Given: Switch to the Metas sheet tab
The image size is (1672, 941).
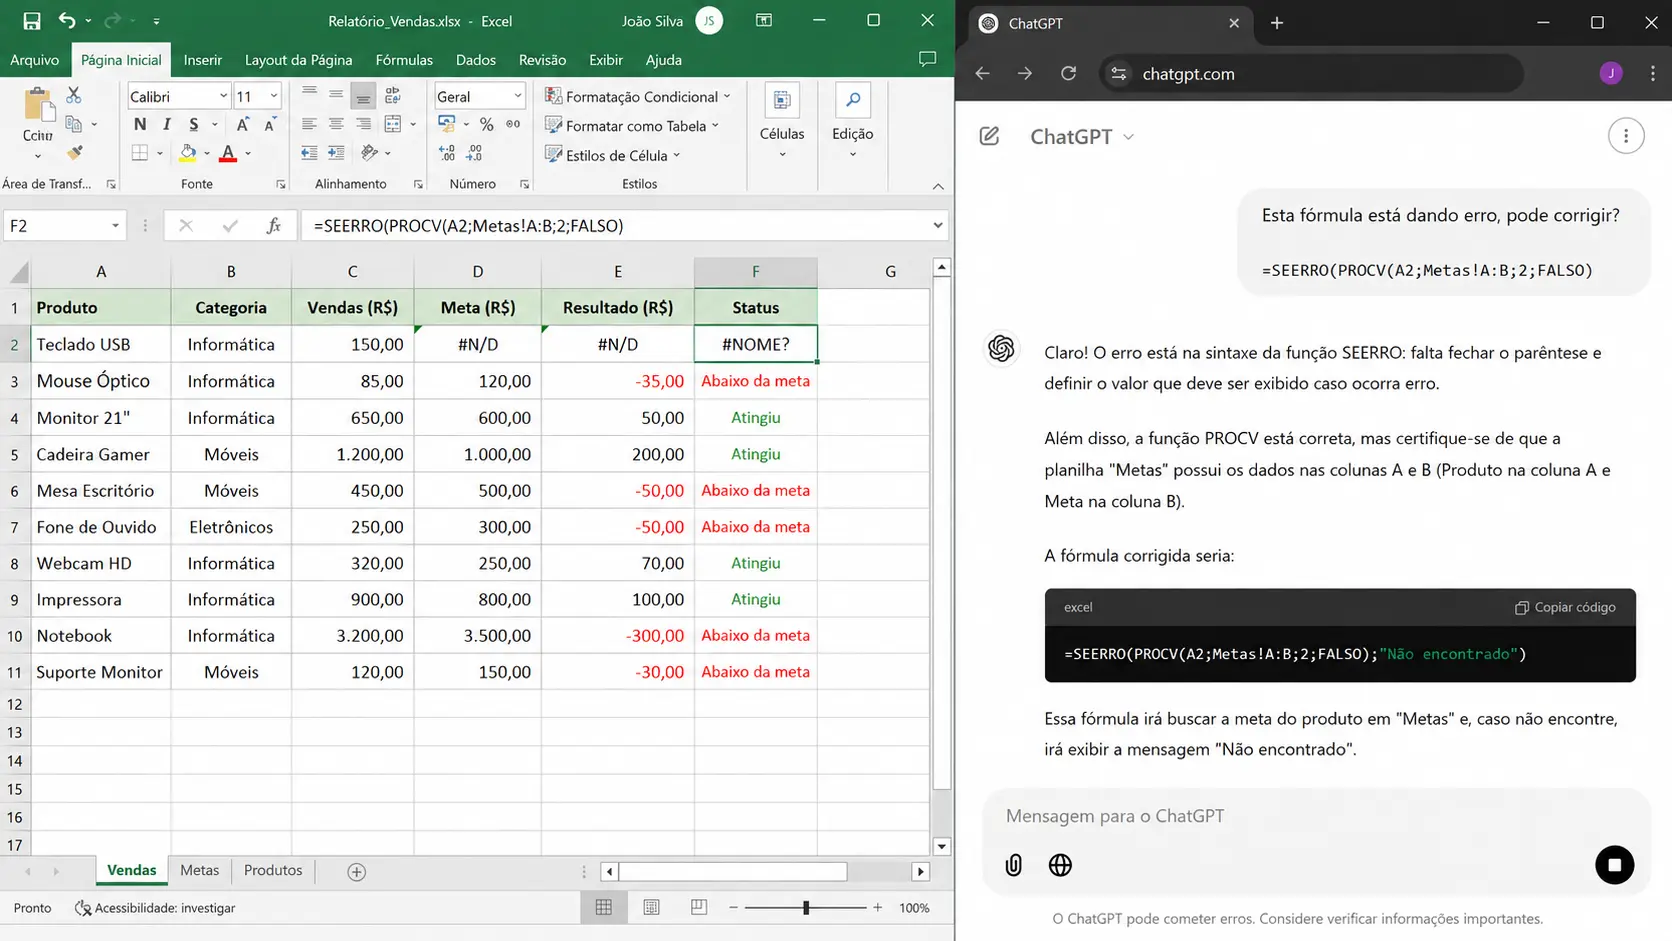Looking at the screenshot, I should 199,870.
